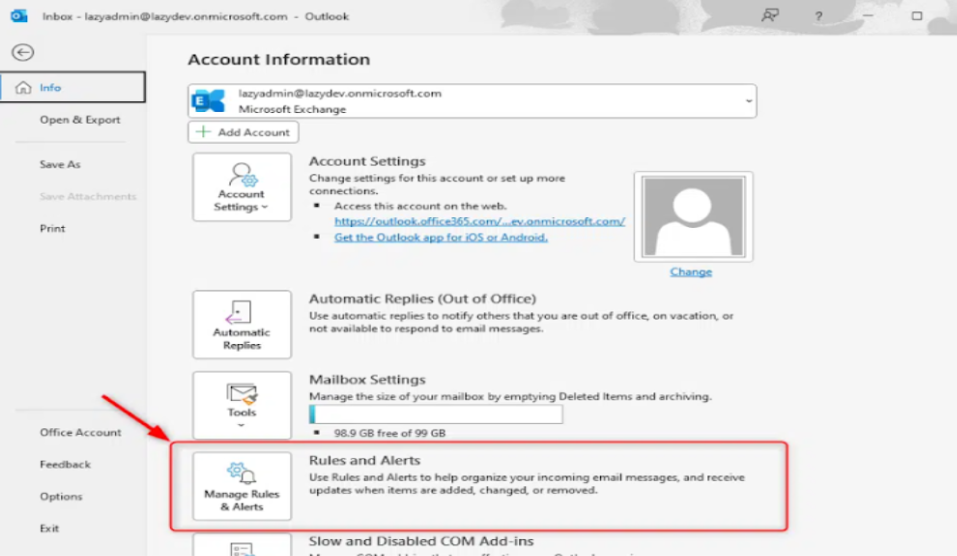
Task: Open the Feedback page
Action: point(65,464)
